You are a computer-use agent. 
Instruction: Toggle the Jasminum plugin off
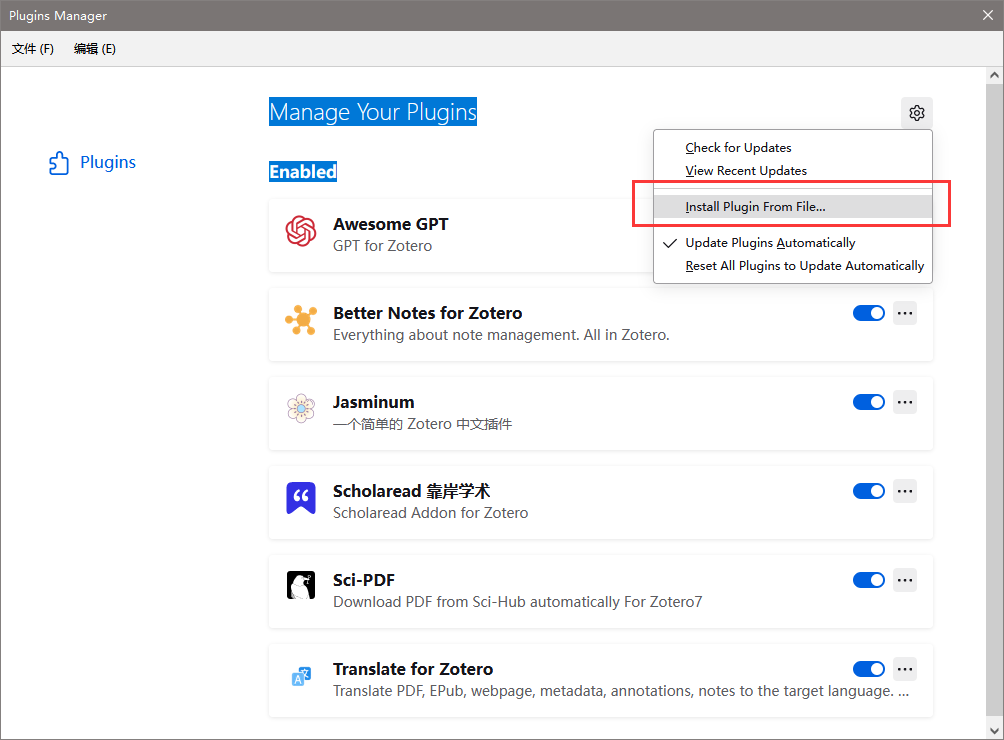(x=868, y=402)
